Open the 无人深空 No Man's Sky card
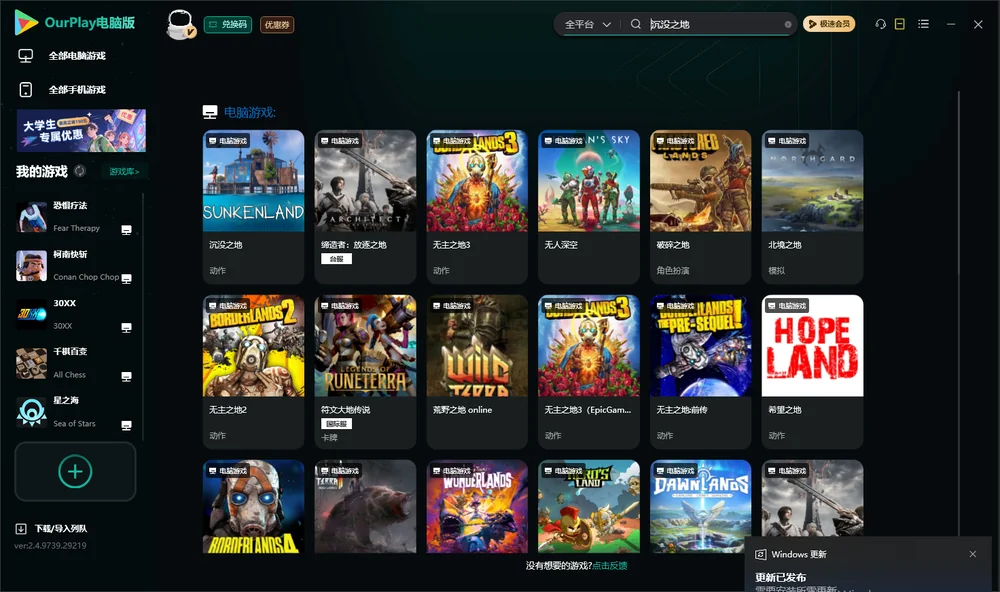The width and height of the screenshot is (1000, 592). [x=589, y=207]
